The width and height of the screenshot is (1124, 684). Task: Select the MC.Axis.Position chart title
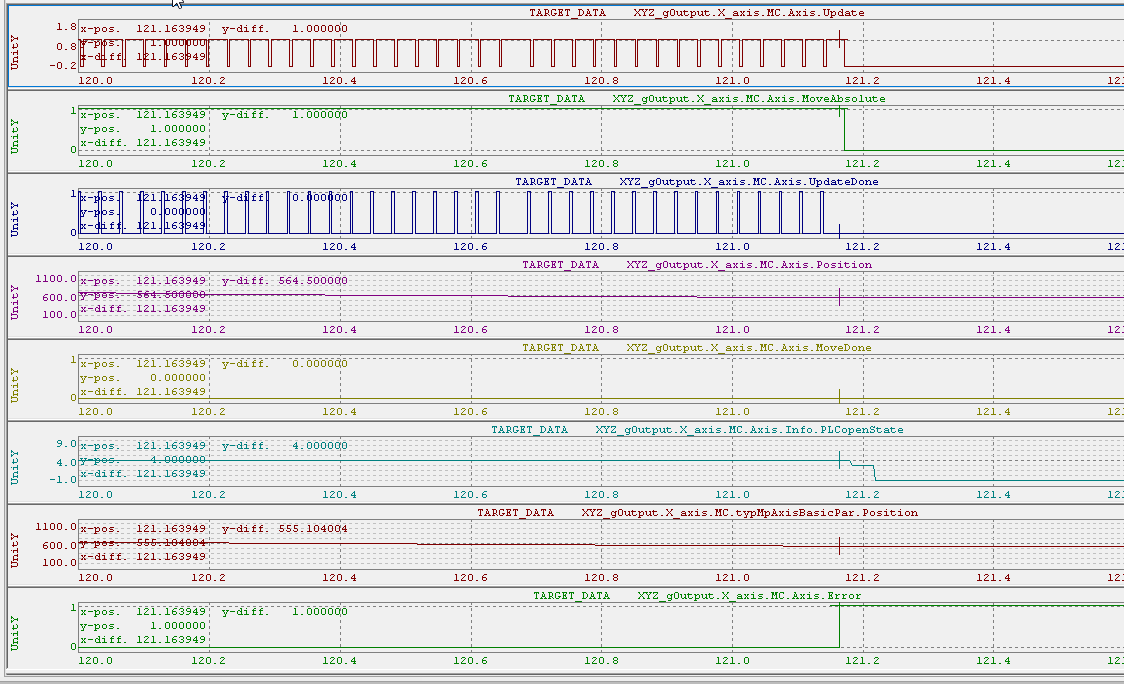[697, 265]
